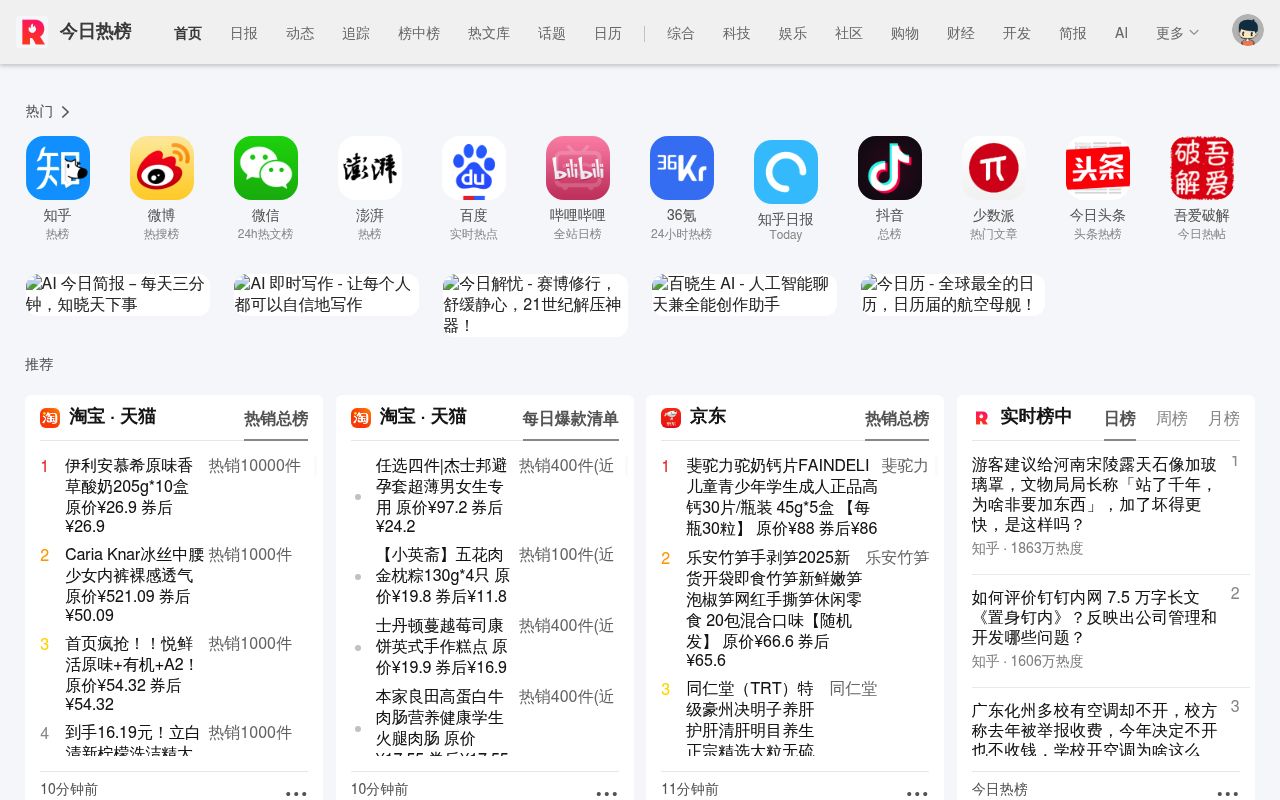This screenshot has height=800, width=1280.
Task: Switch 实时榜中 to 日榜 tab
Action: 1120,419
